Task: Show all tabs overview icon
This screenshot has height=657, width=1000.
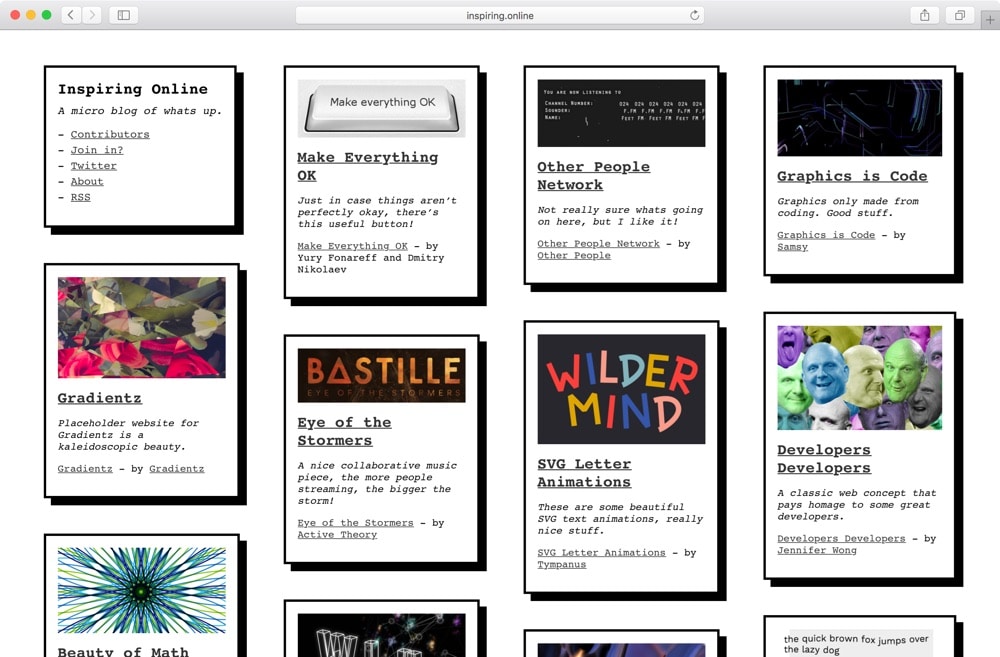Action: click(960, 15)
